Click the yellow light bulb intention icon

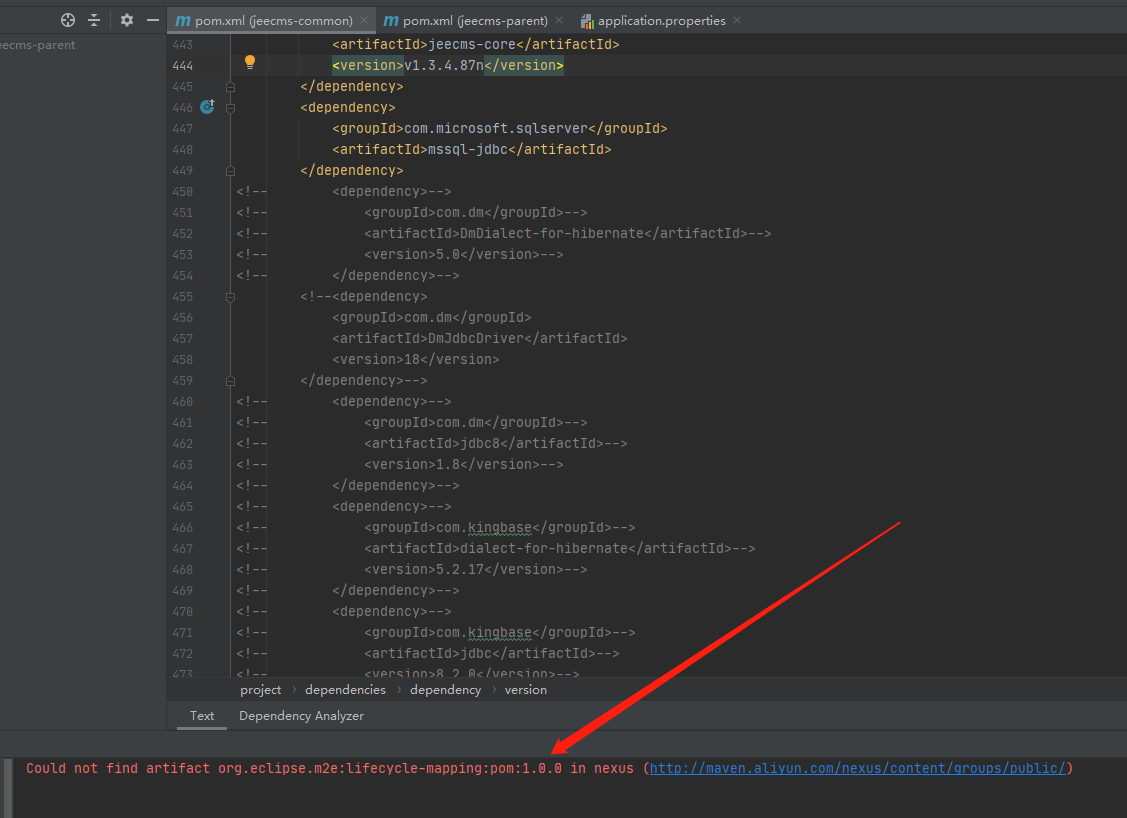pos(250,62)
